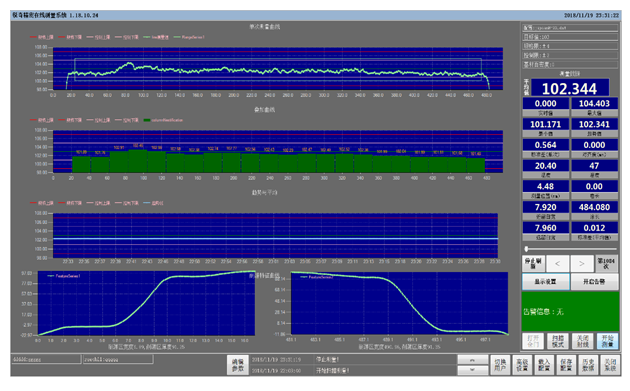Click the second status field at bottom-left

118,359
